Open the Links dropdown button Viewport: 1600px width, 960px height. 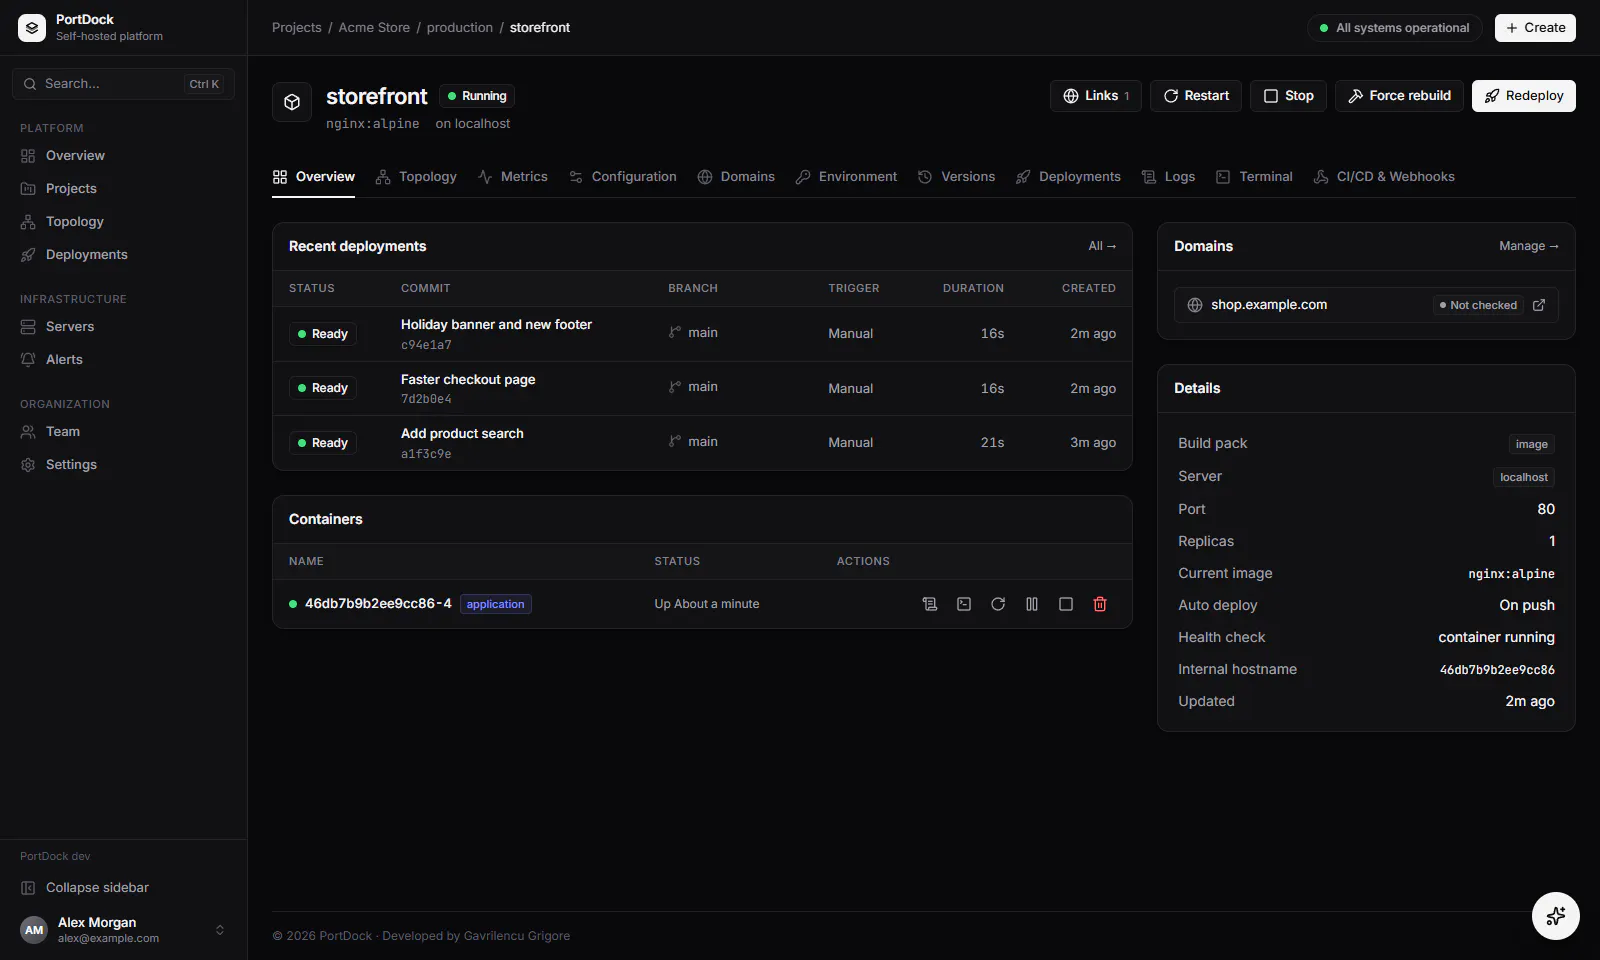(1096, 96)
